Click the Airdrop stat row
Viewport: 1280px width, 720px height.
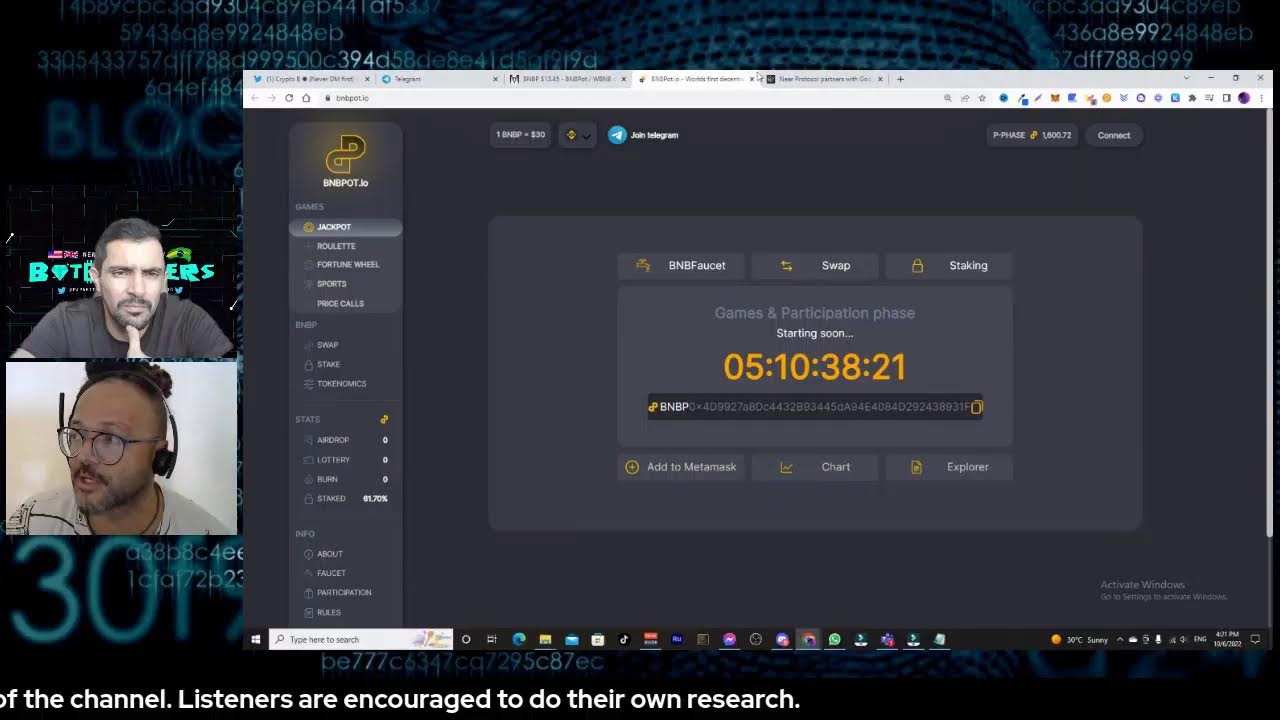345,440
